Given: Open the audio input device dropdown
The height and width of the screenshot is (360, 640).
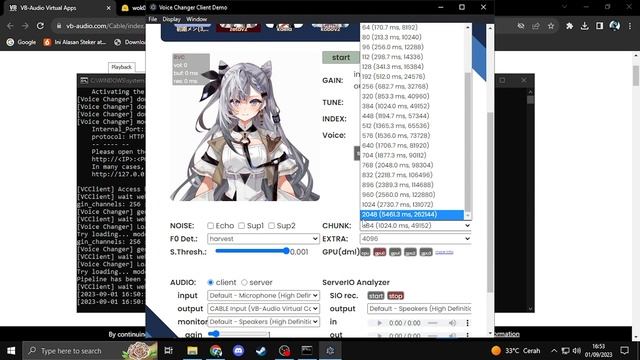Looking at the screenshot, I should [263, 296].
